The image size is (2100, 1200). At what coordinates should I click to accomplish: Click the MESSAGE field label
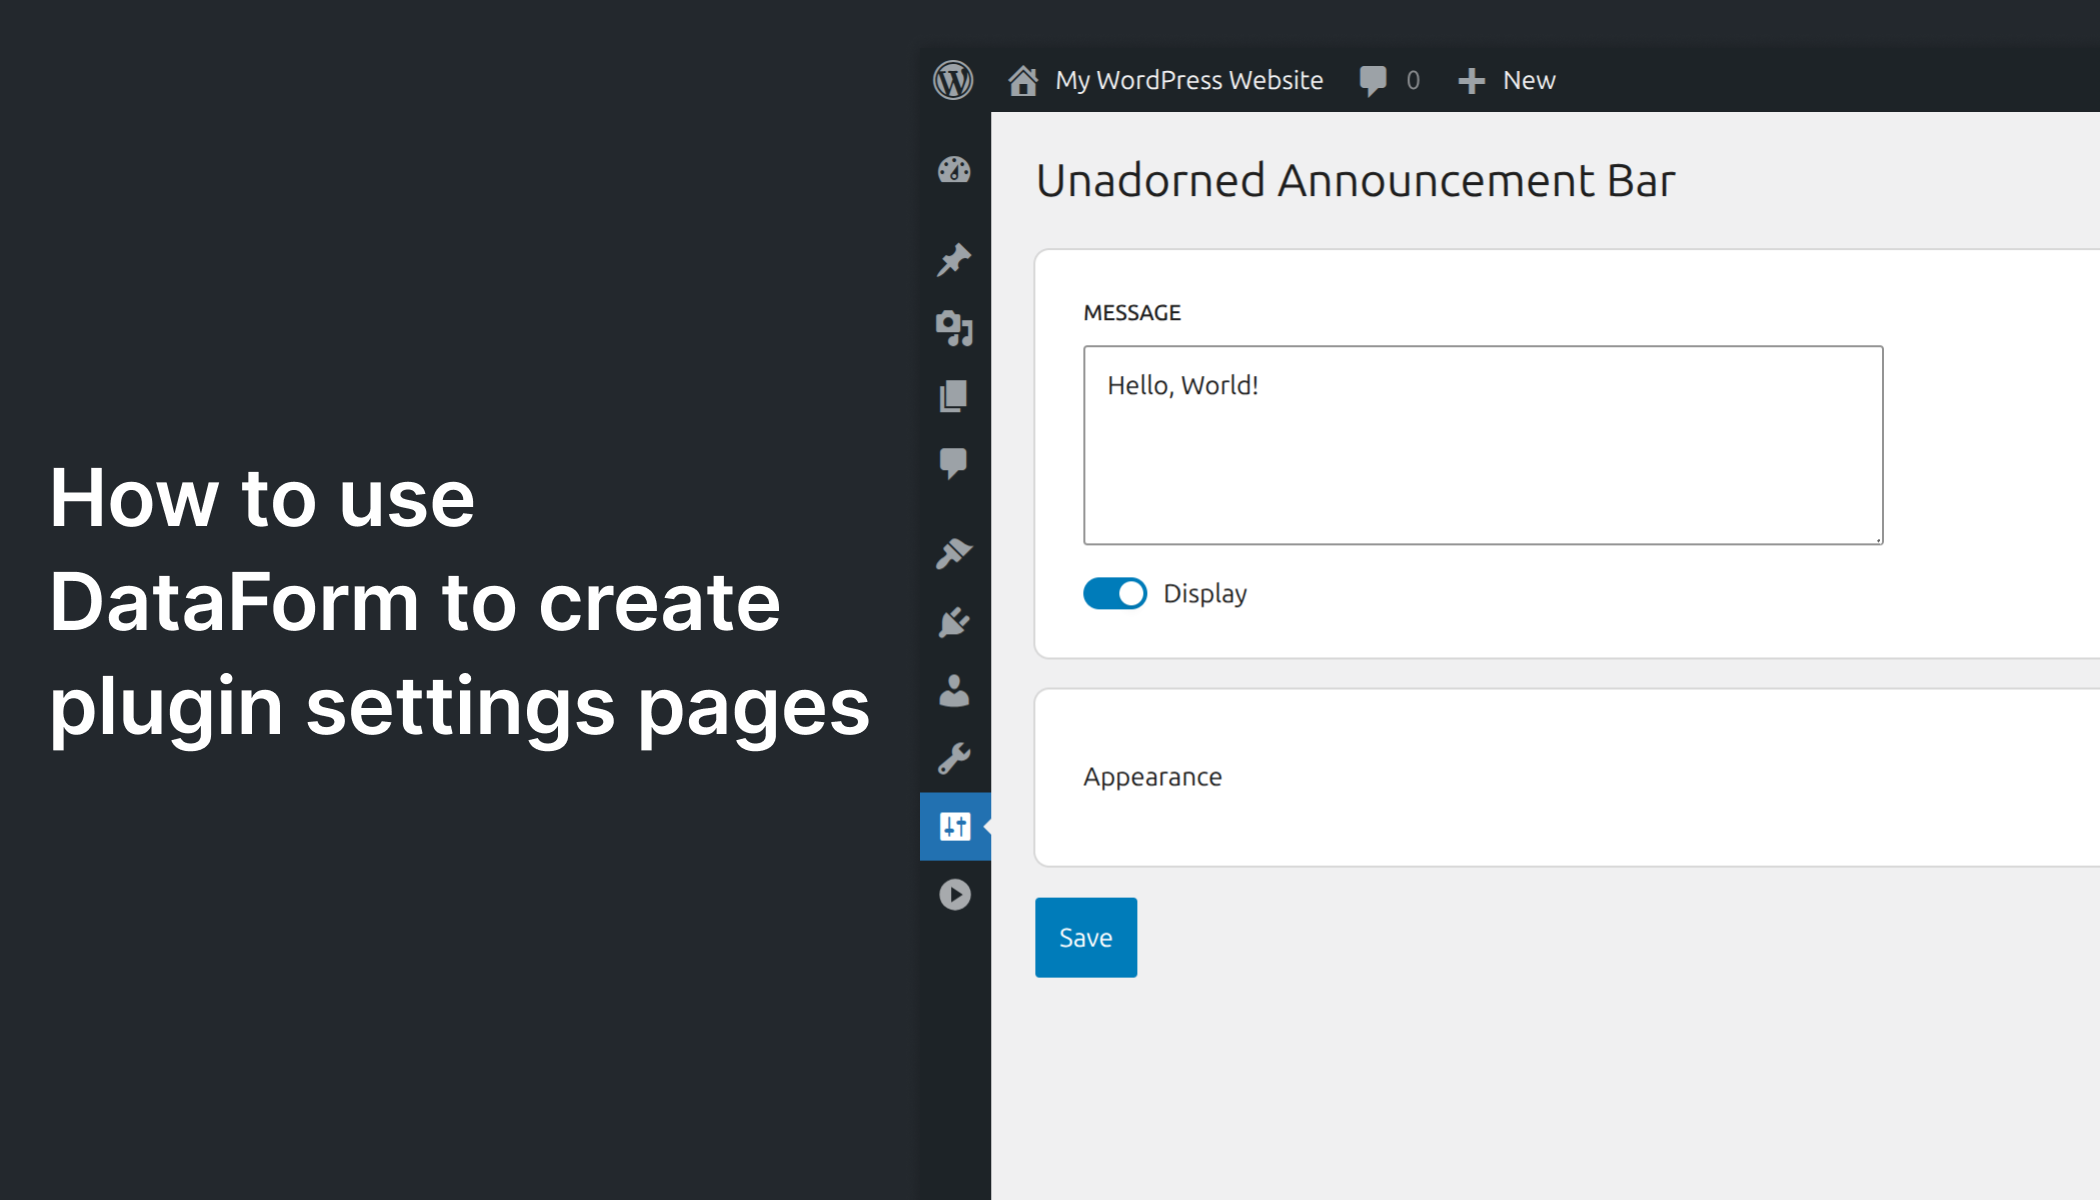click(1132, 313)
